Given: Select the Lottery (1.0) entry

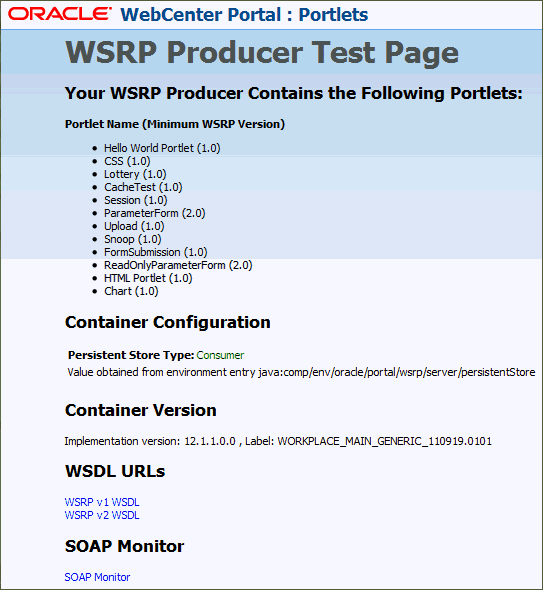Looking at the screenshot, I should tap(135, 174).
